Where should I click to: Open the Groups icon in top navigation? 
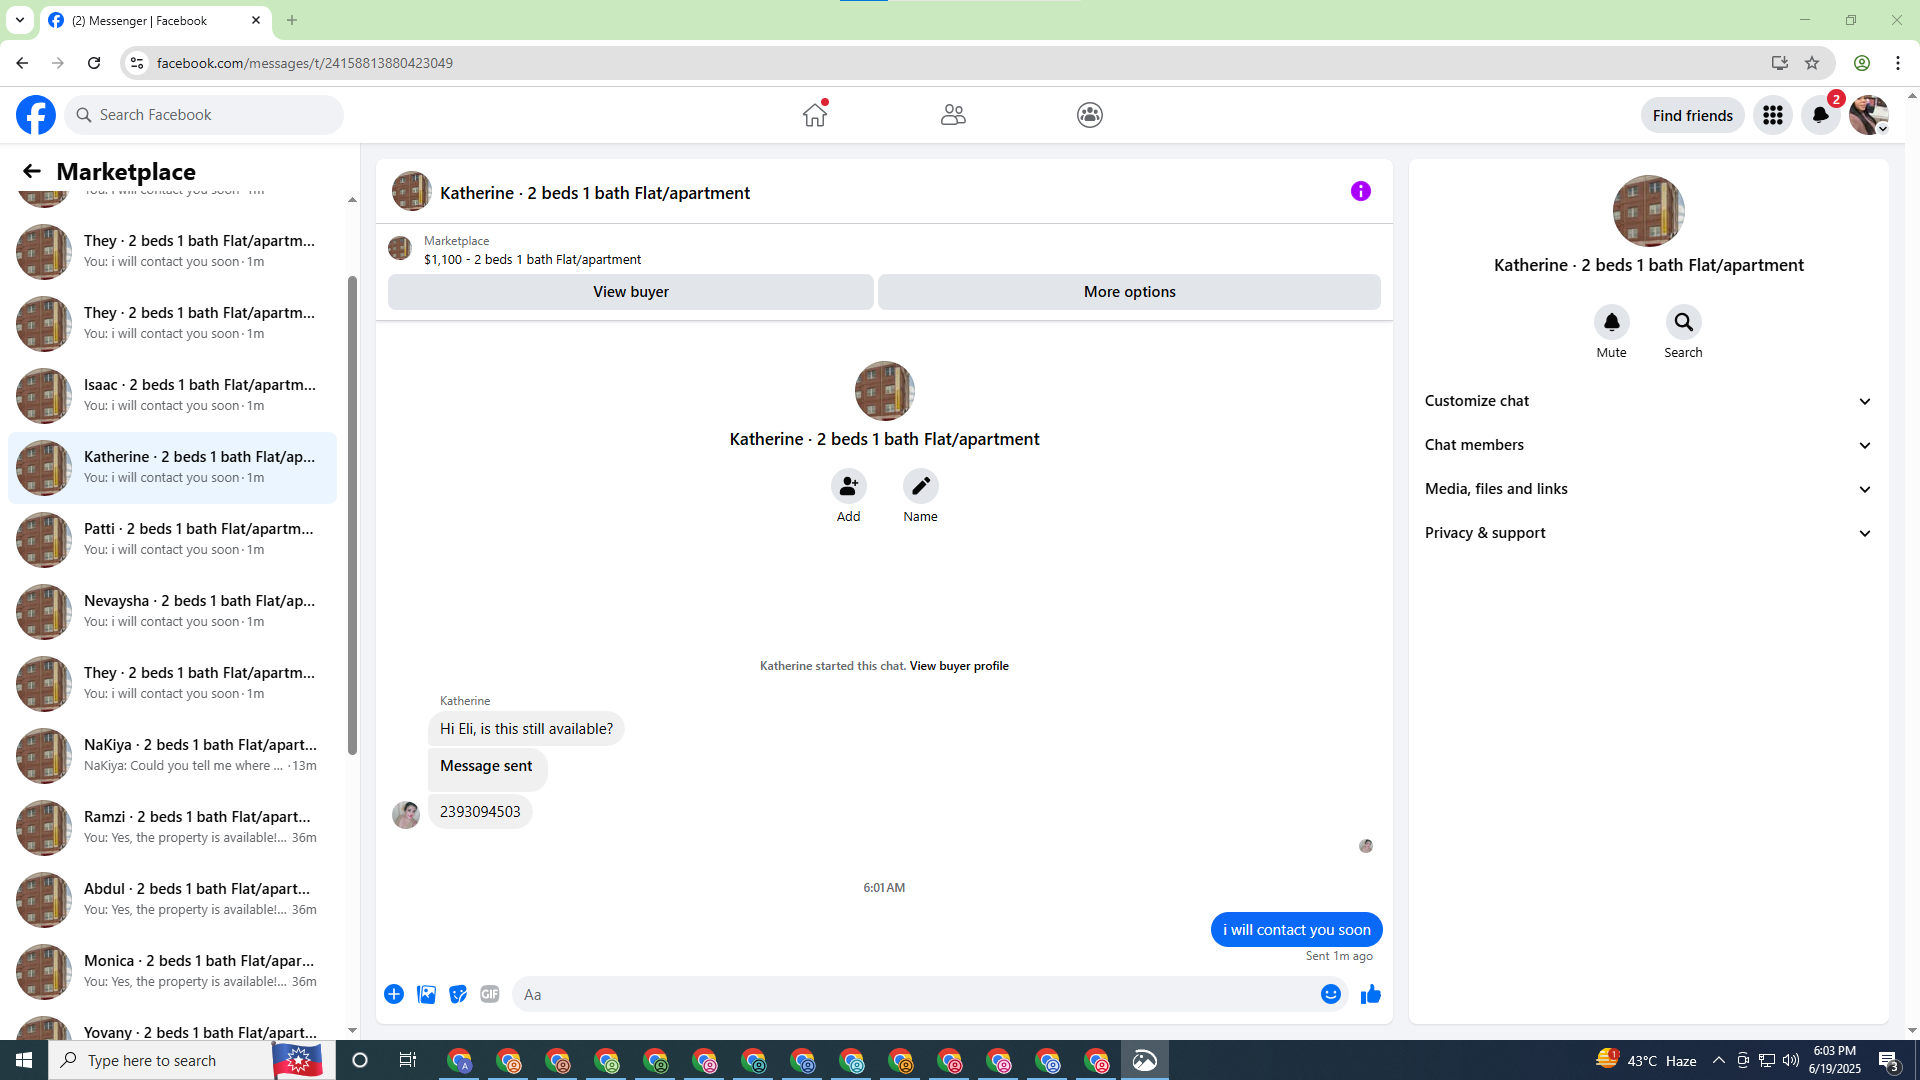[1090, 115]
